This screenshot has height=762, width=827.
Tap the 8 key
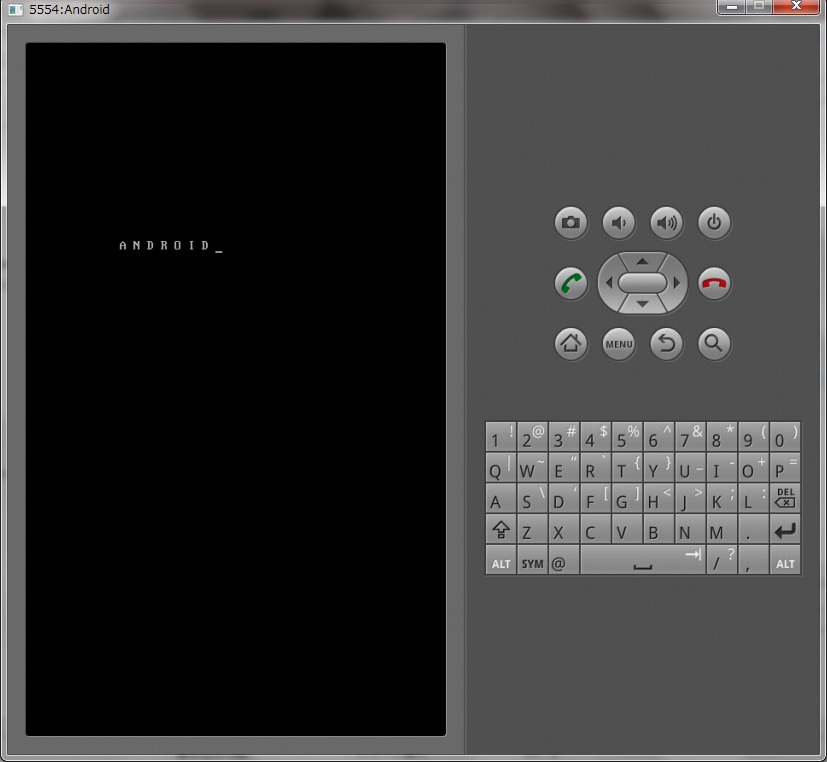[x=722, y=436]
